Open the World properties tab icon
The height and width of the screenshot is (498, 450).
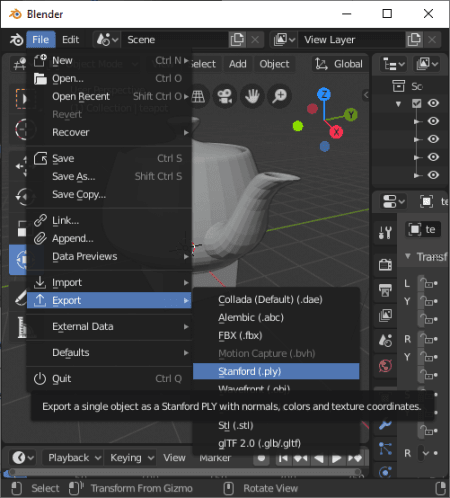385,366
